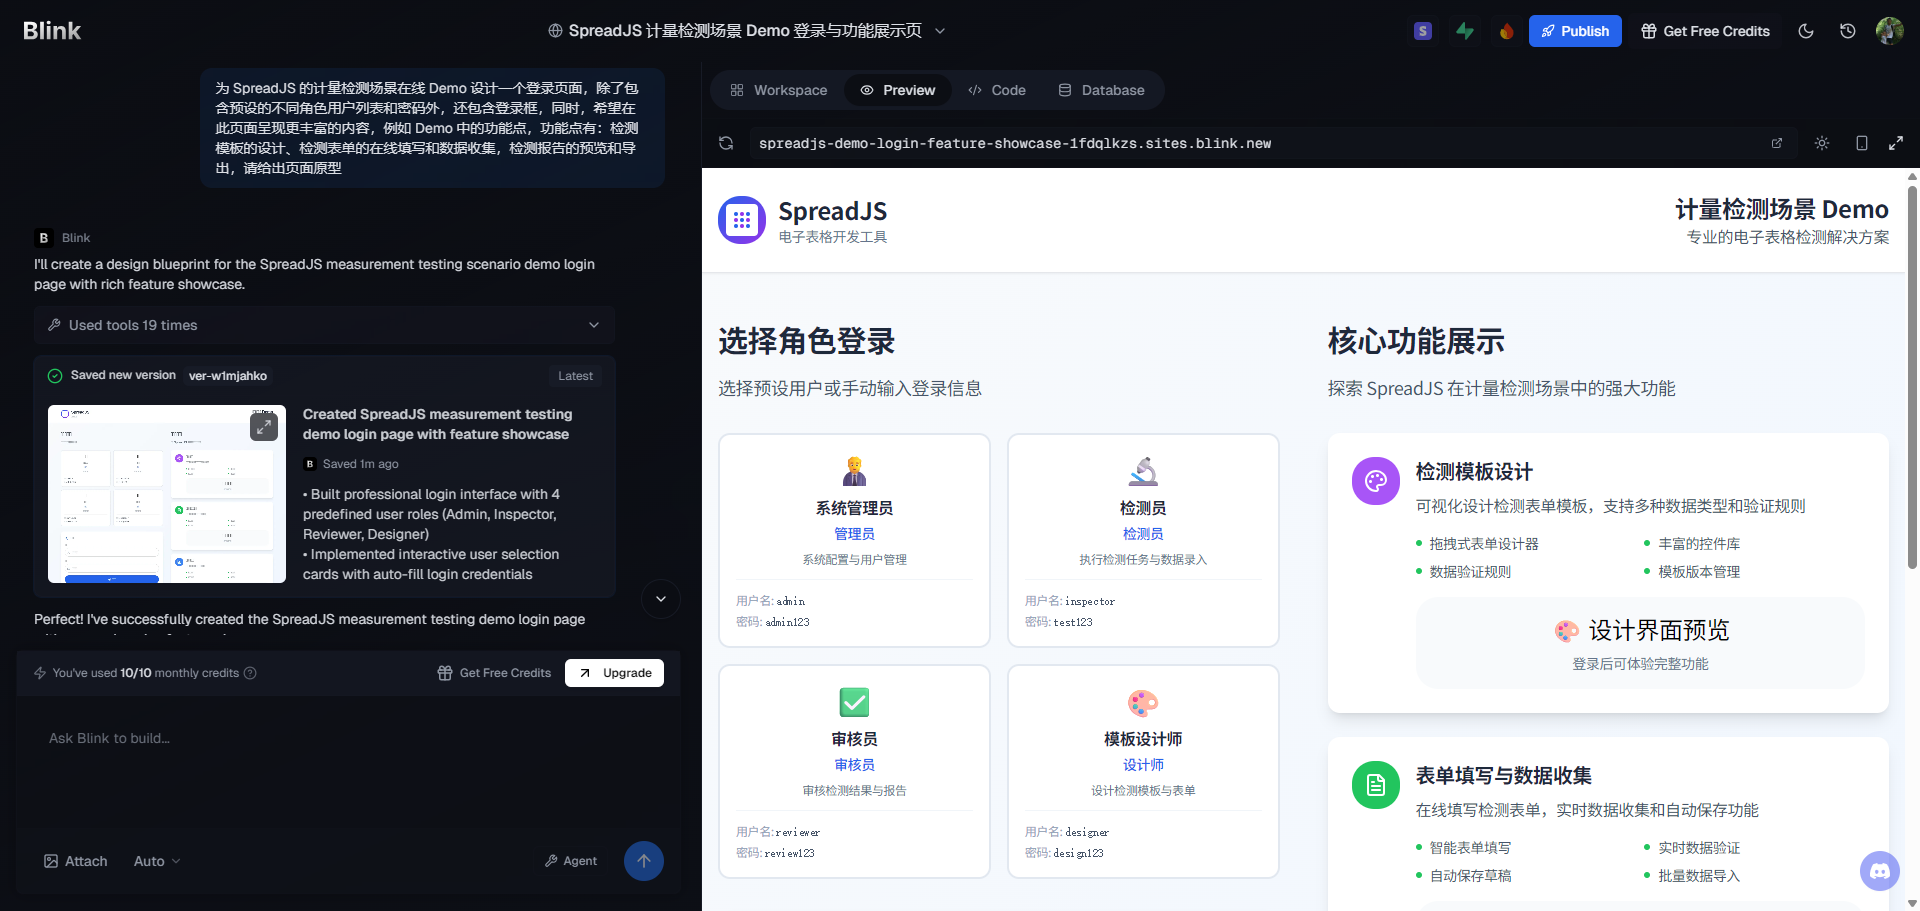The image size is (1920, 911).
Task: Open user profile avatar
Action: point(1890,31)
